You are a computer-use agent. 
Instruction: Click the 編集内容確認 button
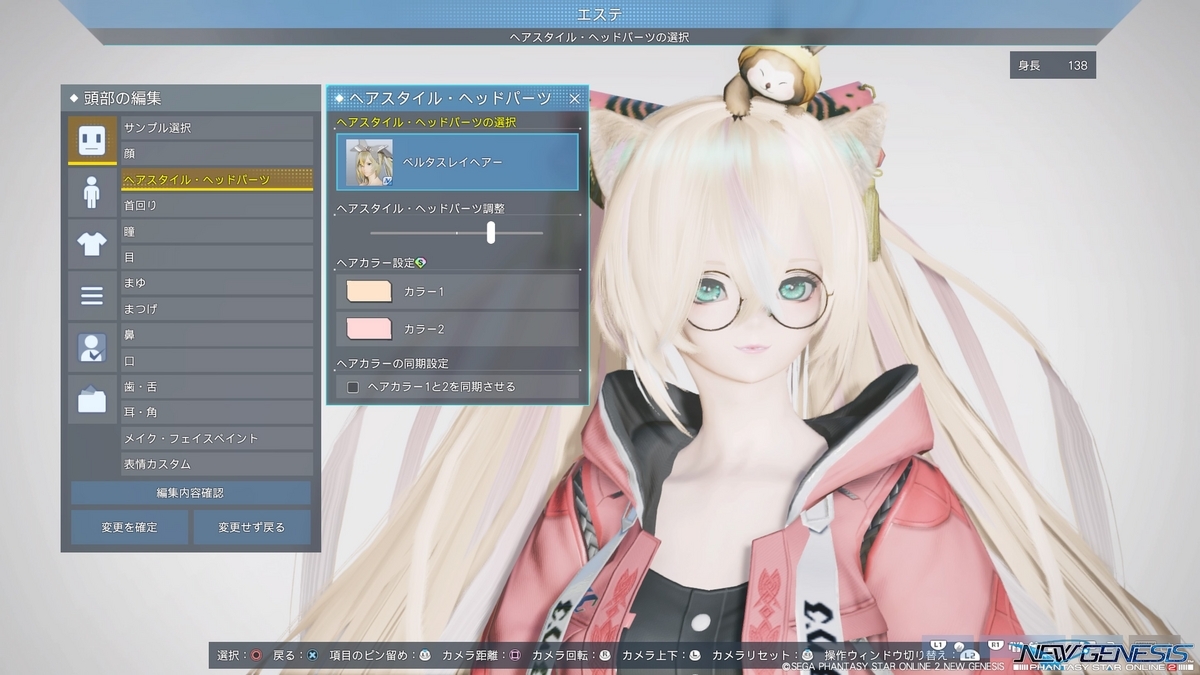(191, 493)
